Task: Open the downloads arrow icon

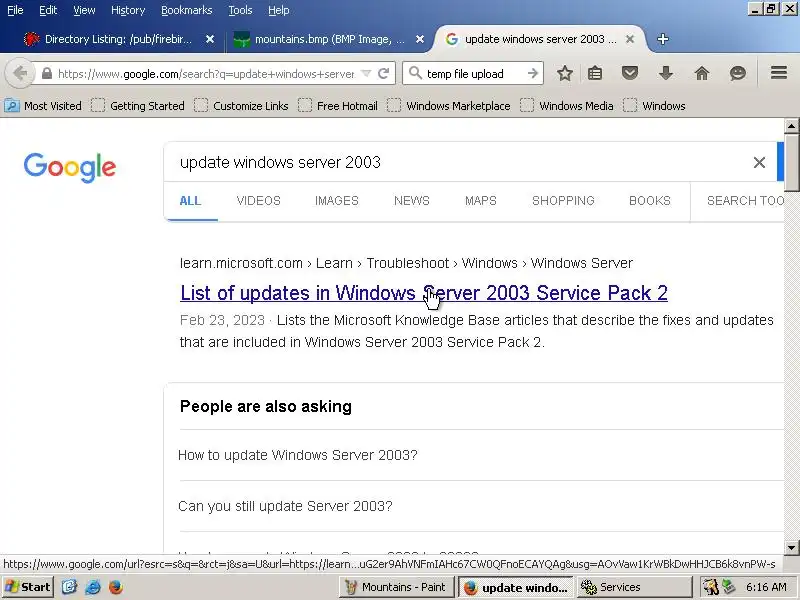Action: click(x=666, y=73)
